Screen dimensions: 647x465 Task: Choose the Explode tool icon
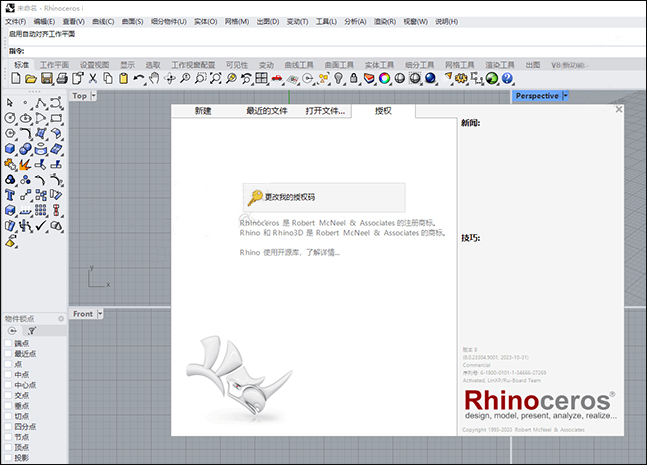click(25, 164)
